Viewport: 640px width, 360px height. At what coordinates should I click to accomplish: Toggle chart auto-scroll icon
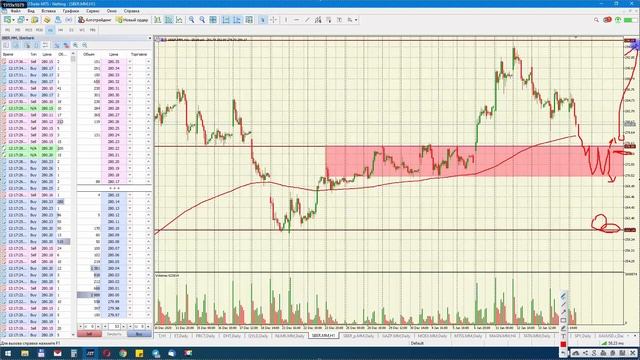pyautogui.click(x=226, y=20)
